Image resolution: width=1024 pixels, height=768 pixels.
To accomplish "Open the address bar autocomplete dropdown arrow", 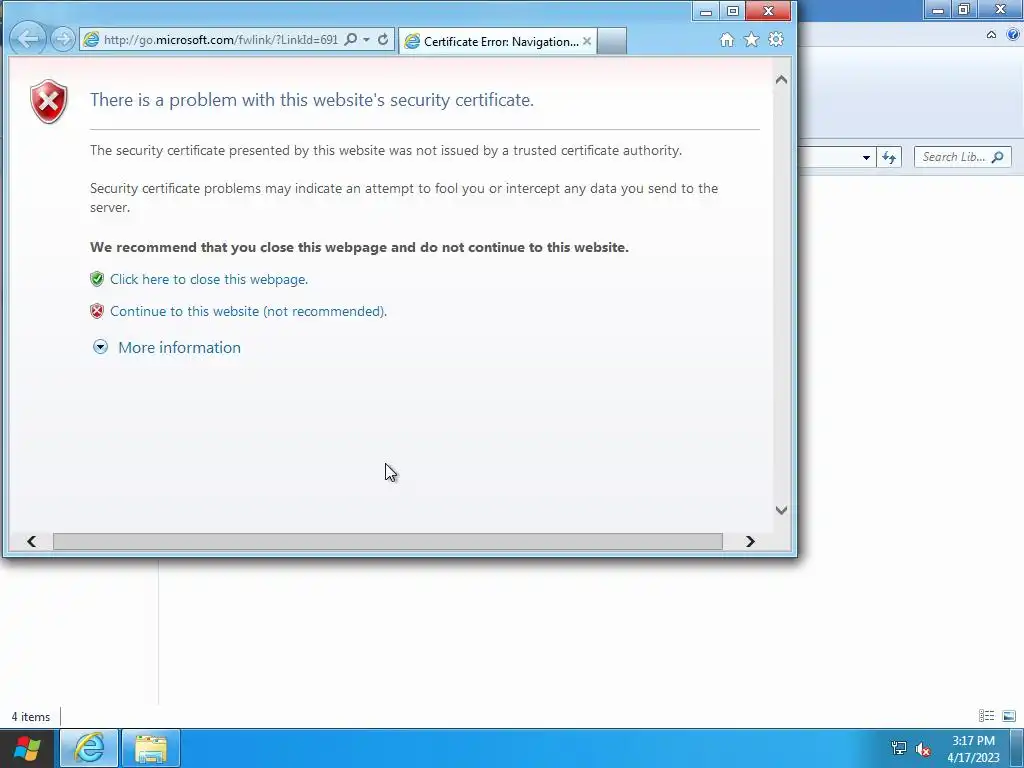I will point(366,40).
